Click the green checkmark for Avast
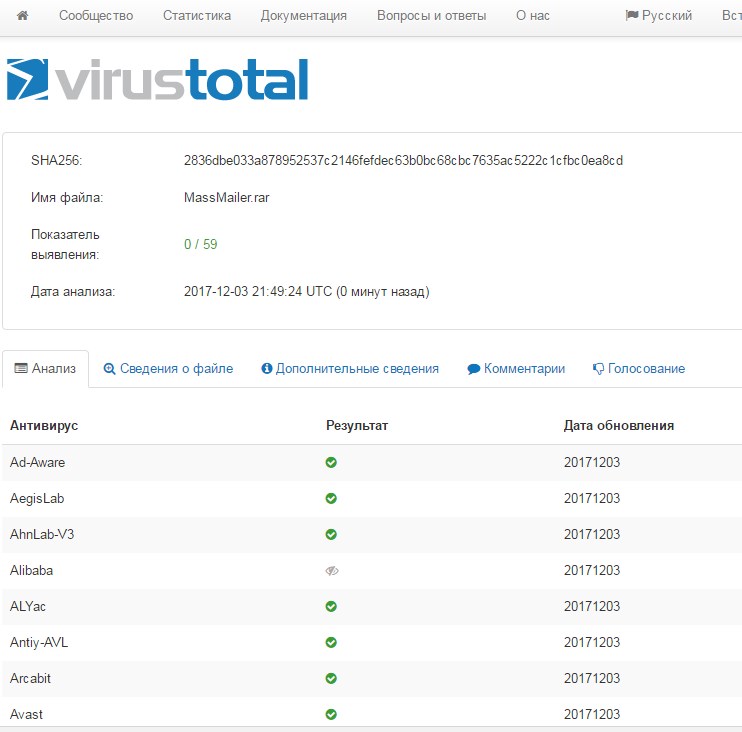 pos(331,714)
